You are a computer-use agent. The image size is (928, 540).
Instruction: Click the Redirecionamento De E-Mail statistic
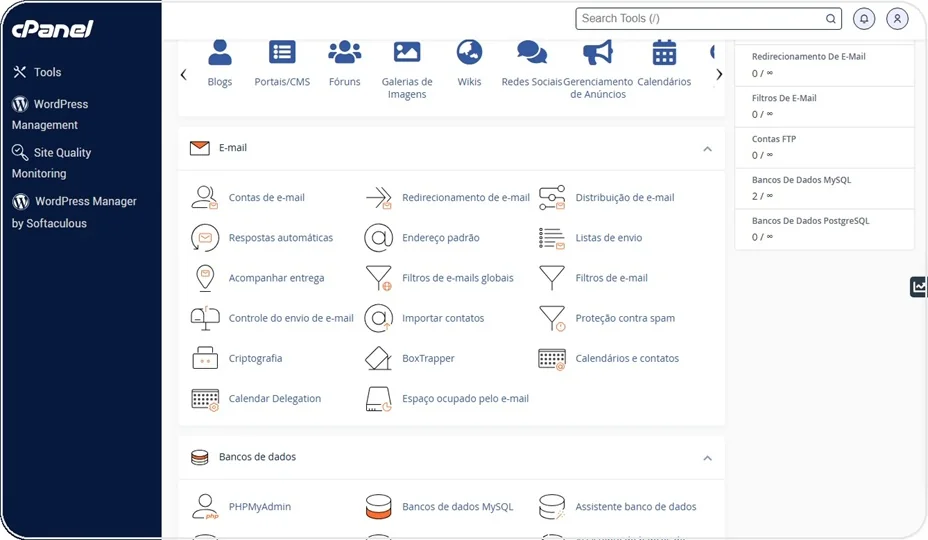(x=824, y=65)
